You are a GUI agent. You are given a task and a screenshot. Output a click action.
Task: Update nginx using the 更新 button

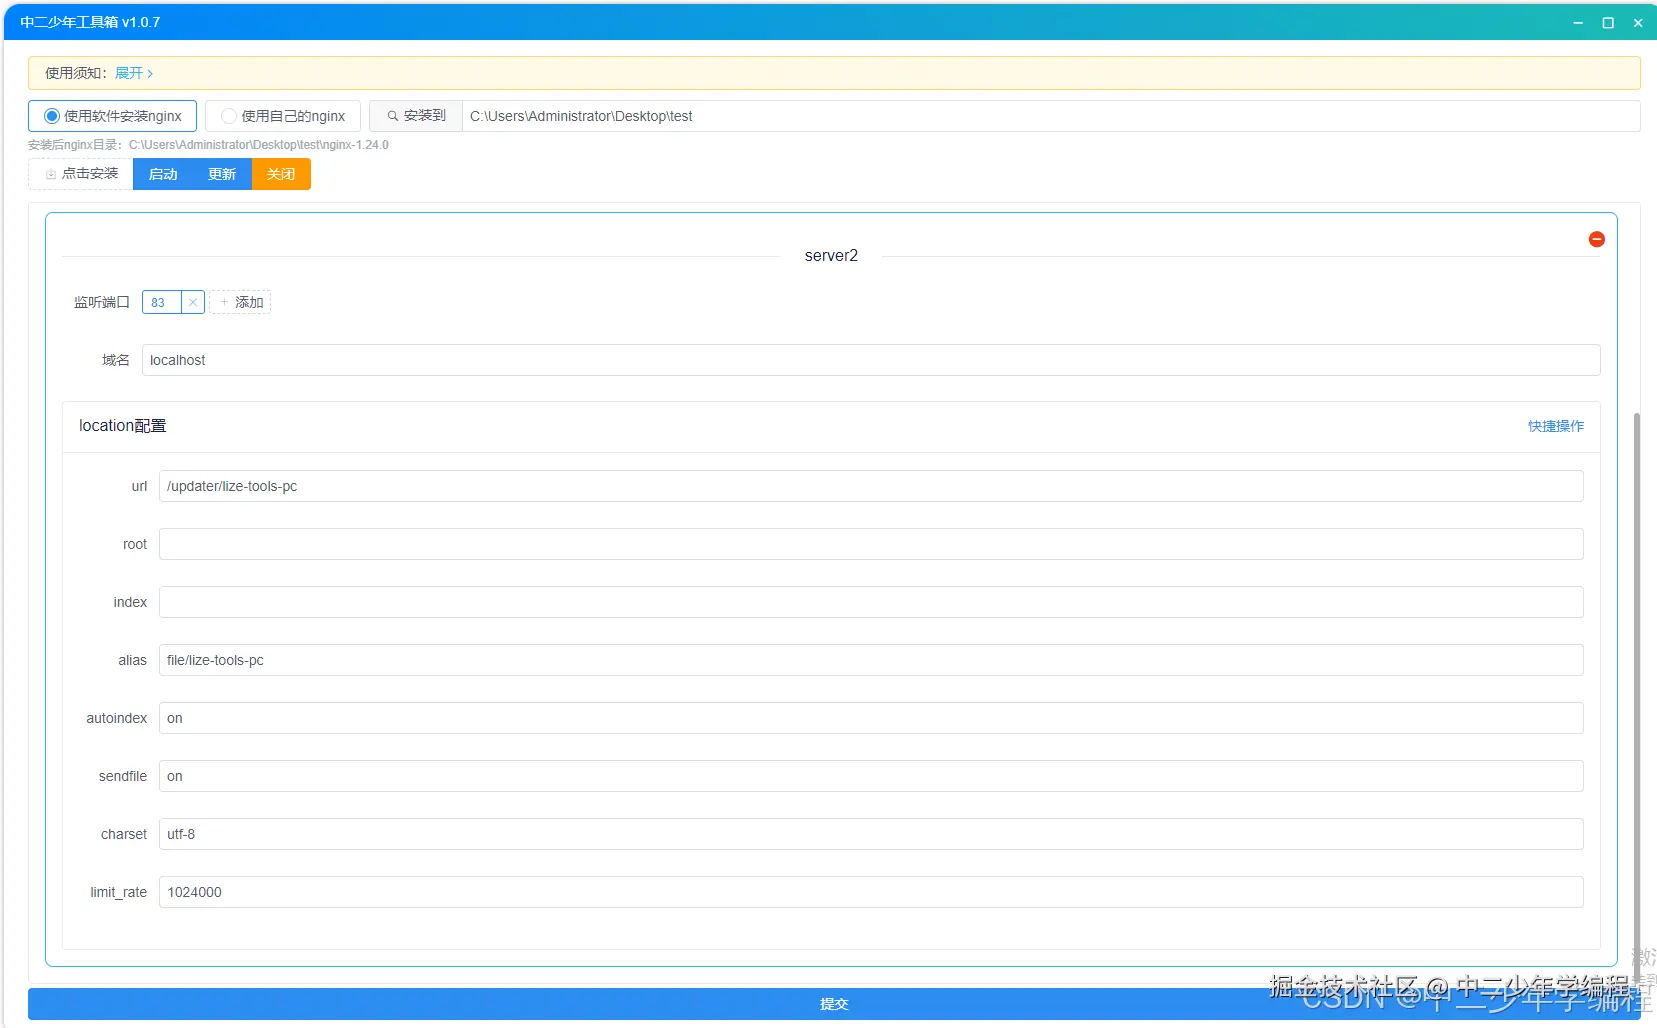click(222, 174)
